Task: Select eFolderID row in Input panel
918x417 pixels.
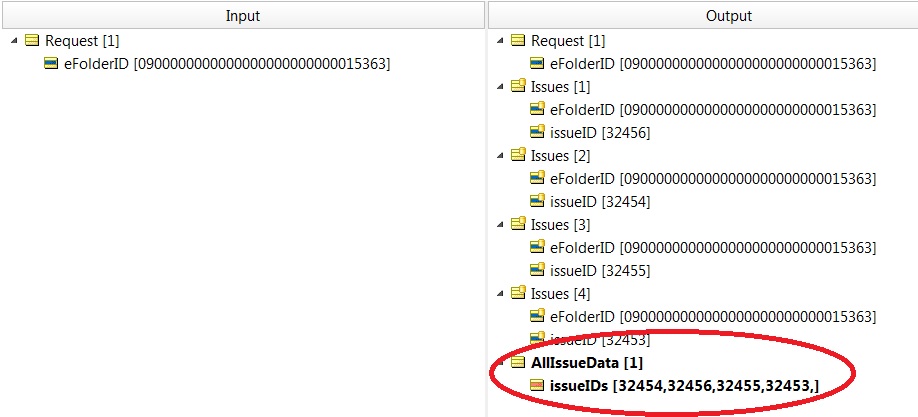Action: click(x=227, y=64)
